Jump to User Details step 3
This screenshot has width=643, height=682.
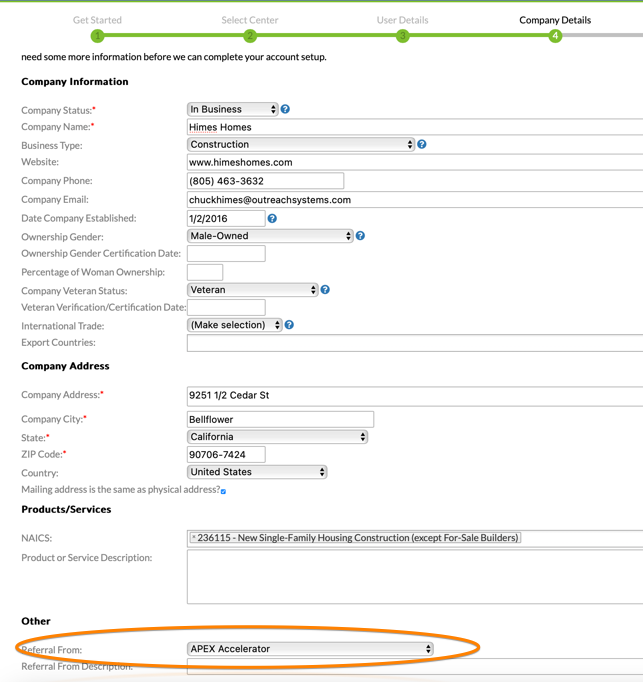[402, 36]
